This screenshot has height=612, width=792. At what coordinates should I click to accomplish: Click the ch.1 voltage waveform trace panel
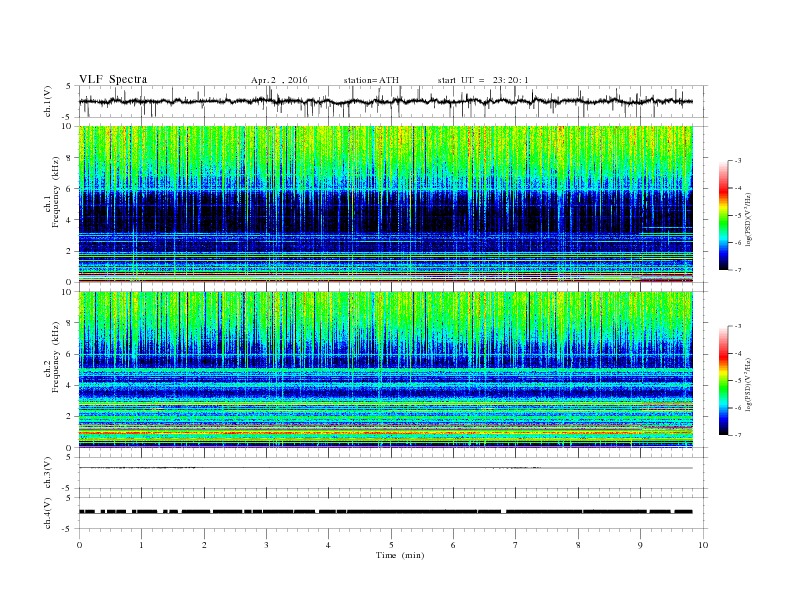[393, 101]
